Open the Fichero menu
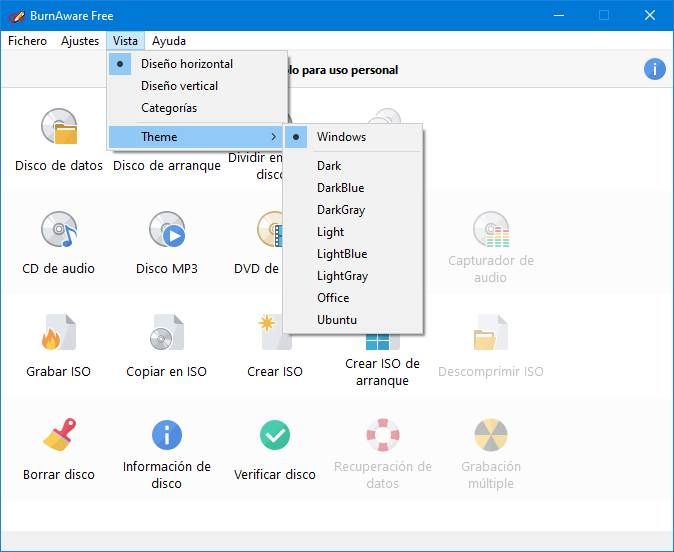 [28, 41]
